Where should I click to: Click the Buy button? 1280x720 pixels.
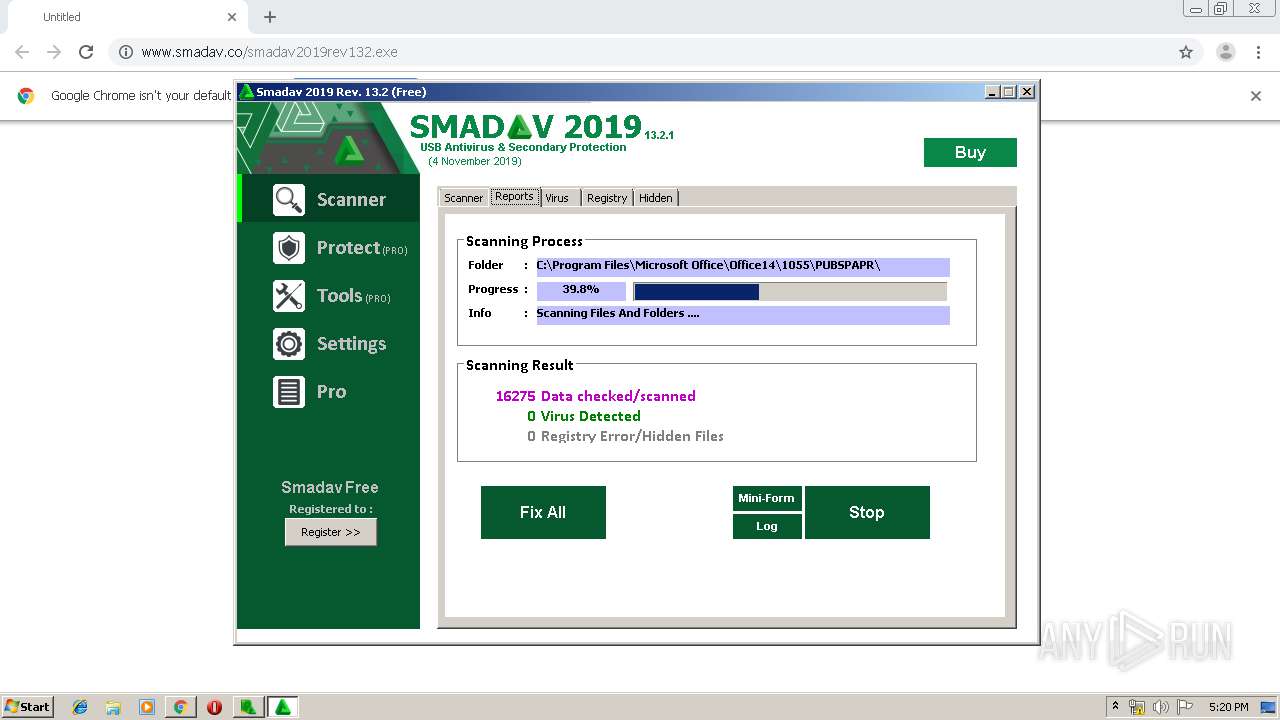[x=970, y=152]
